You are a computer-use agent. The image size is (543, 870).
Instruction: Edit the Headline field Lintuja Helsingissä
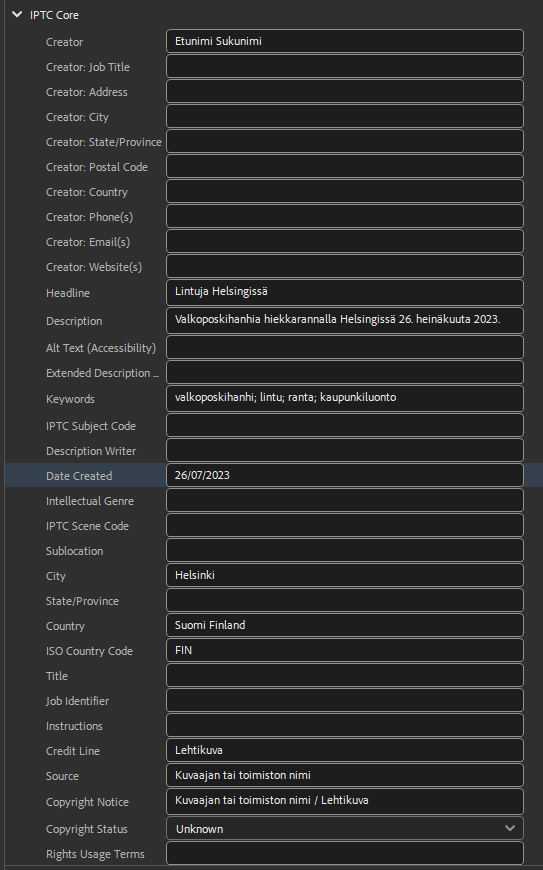345,292
